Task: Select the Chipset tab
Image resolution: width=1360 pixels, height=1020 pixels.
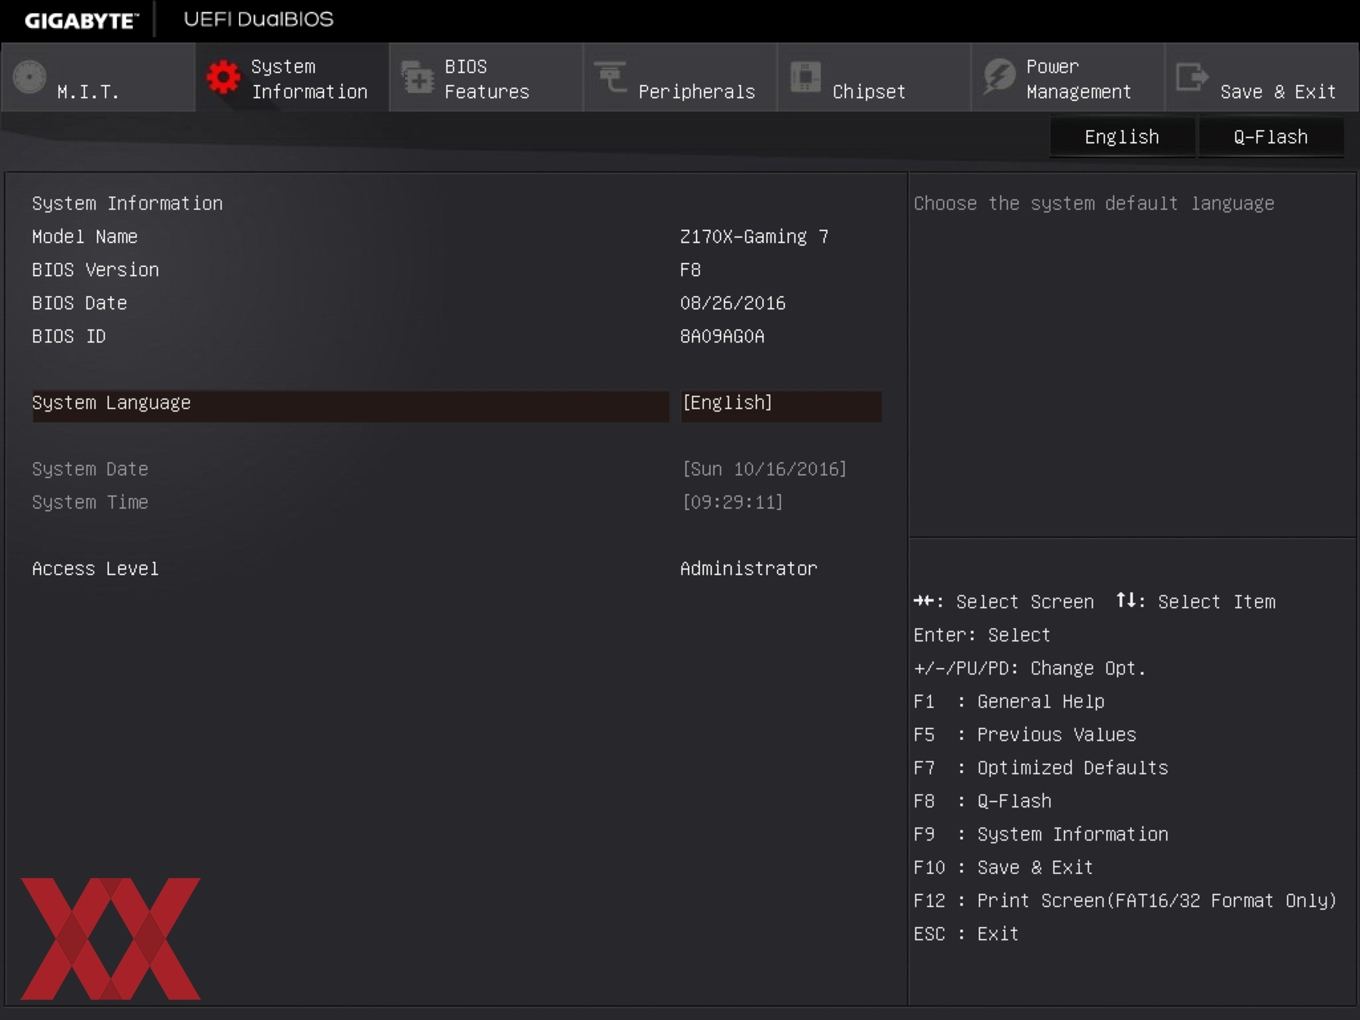Action: pyautogui.click(x=874, y=77)
